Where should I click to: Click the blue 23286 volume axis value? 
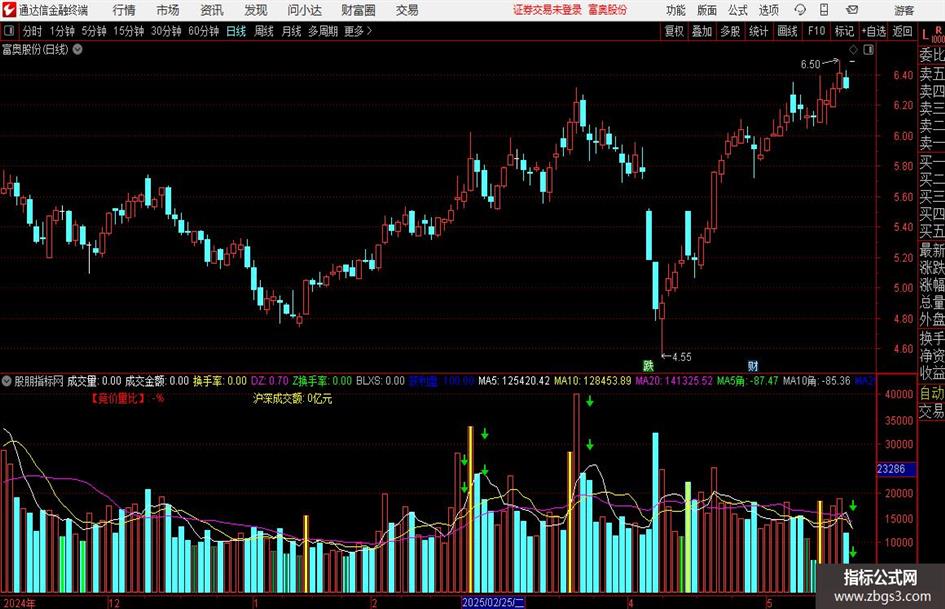[x=896, y=469]
